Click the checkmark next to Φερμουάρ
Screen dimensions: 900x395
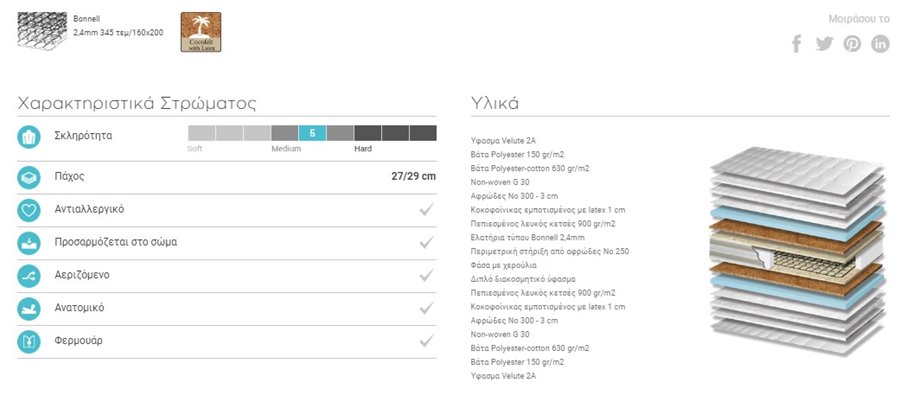click(x=426, y=341)
